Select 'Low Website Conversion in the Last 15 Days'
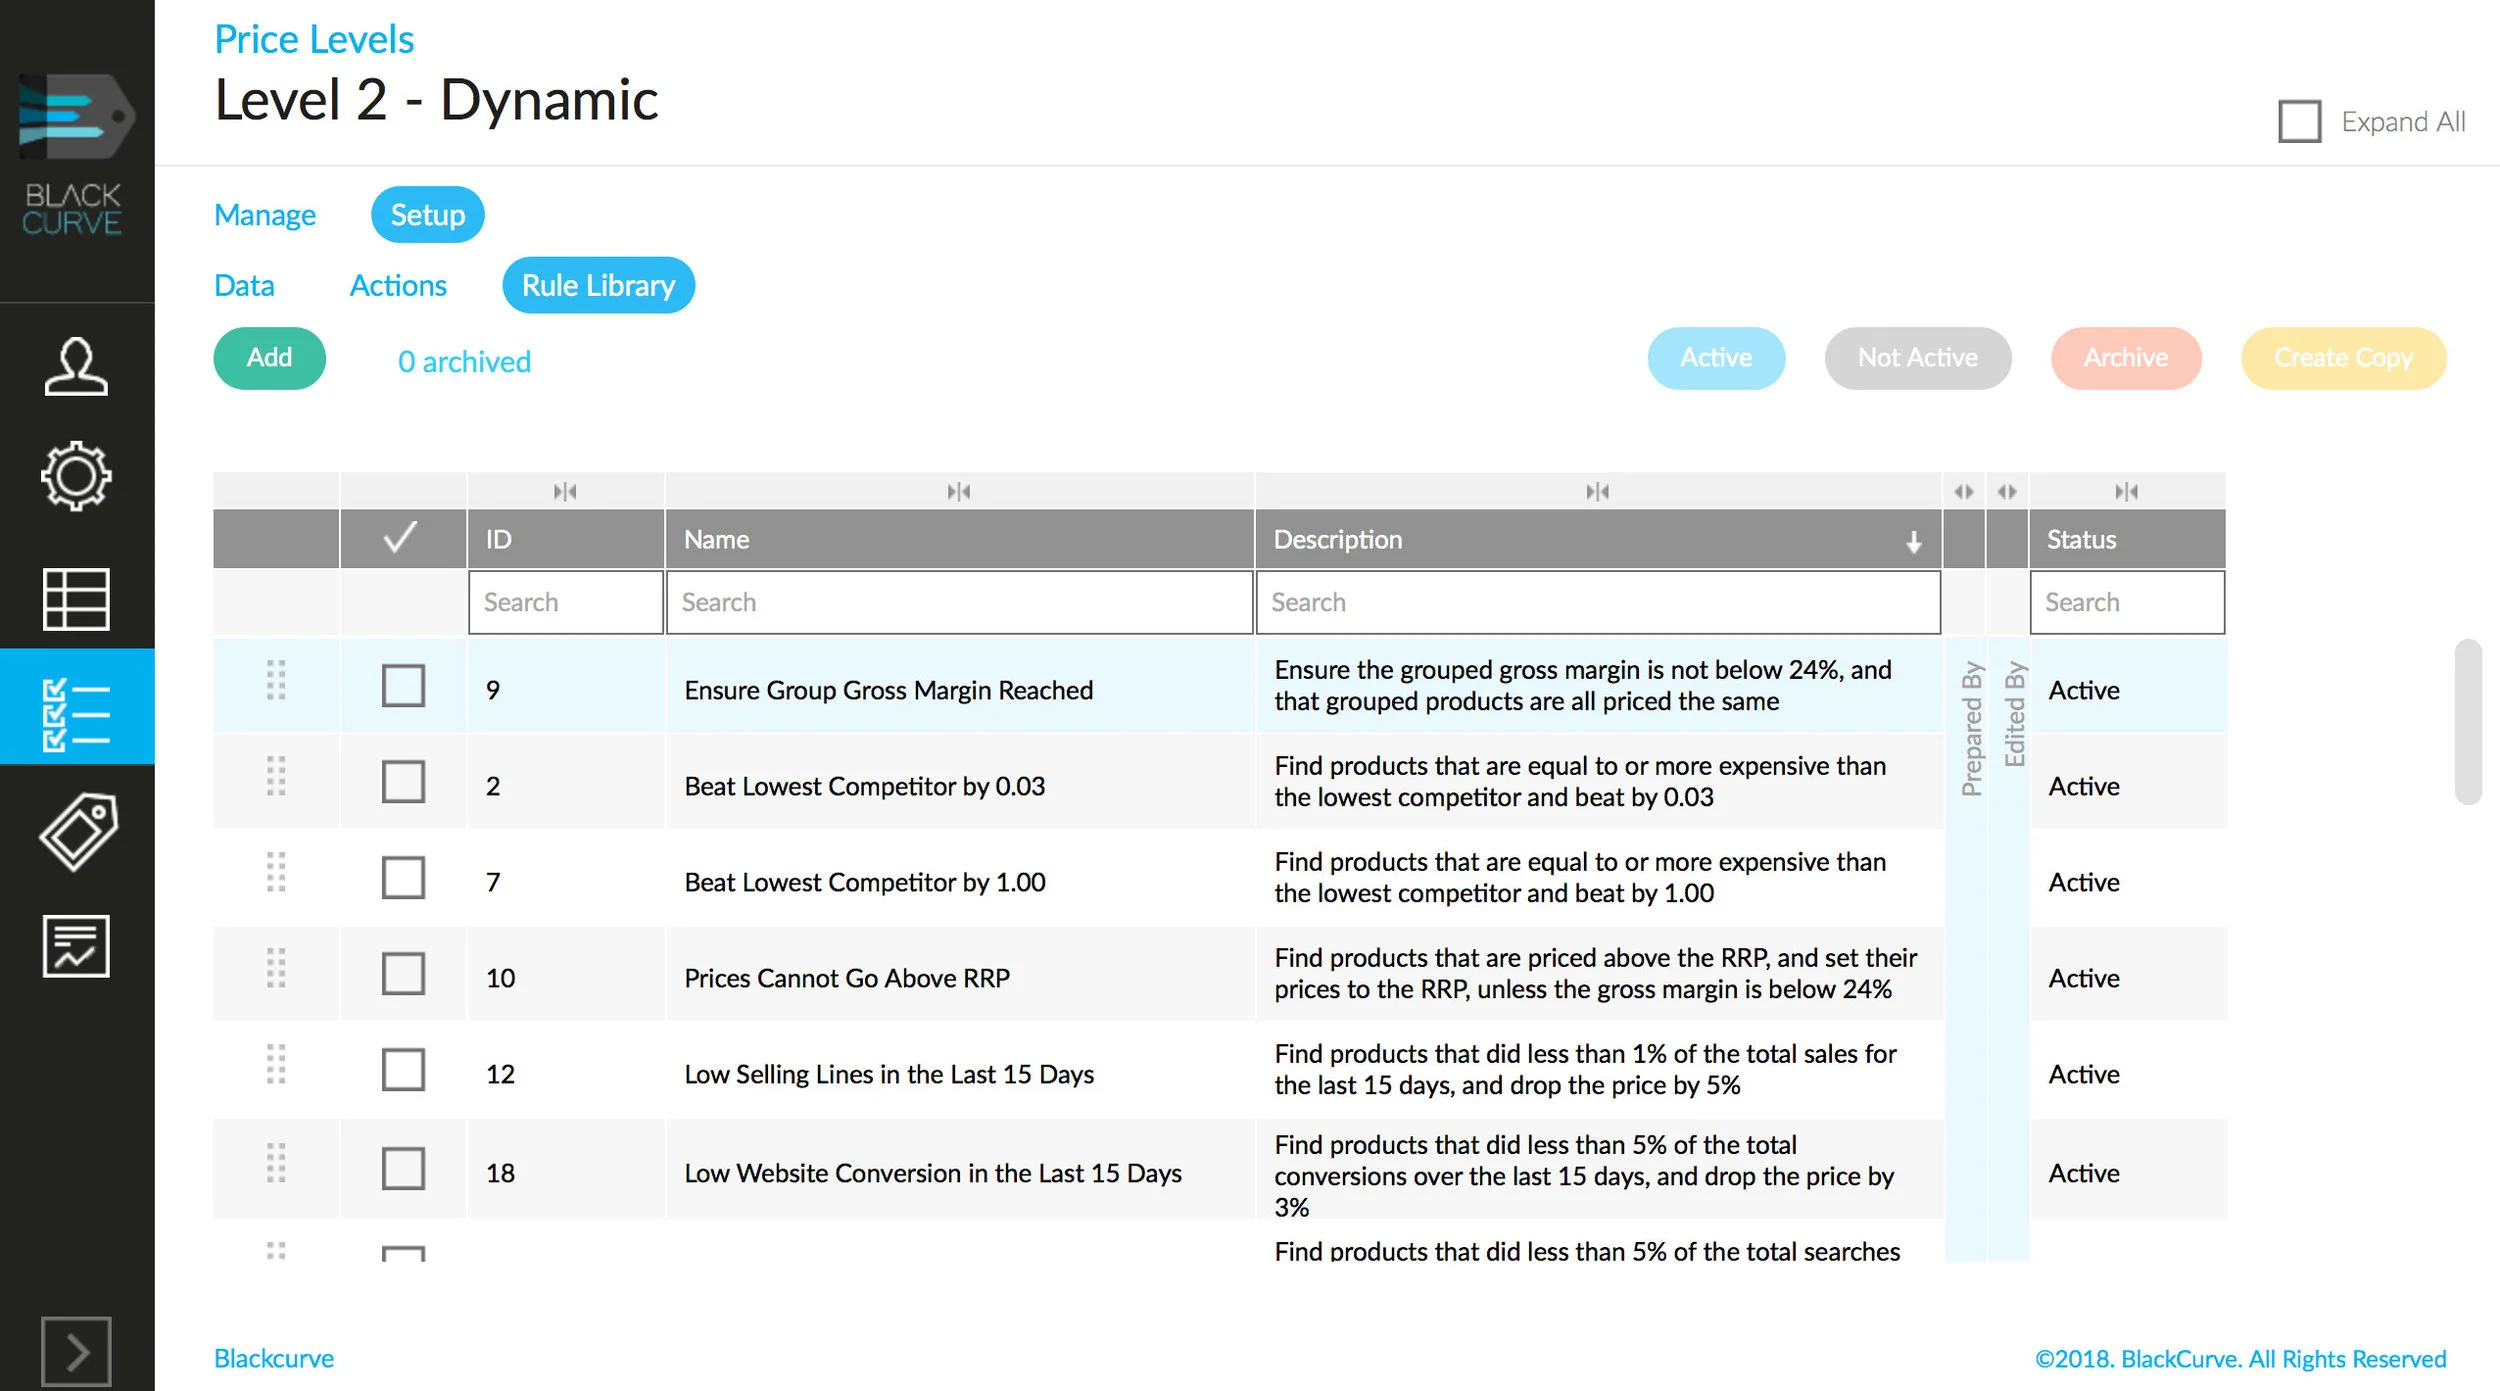The height and width of the screenshot is (1391, 2500). [933, 1173]
